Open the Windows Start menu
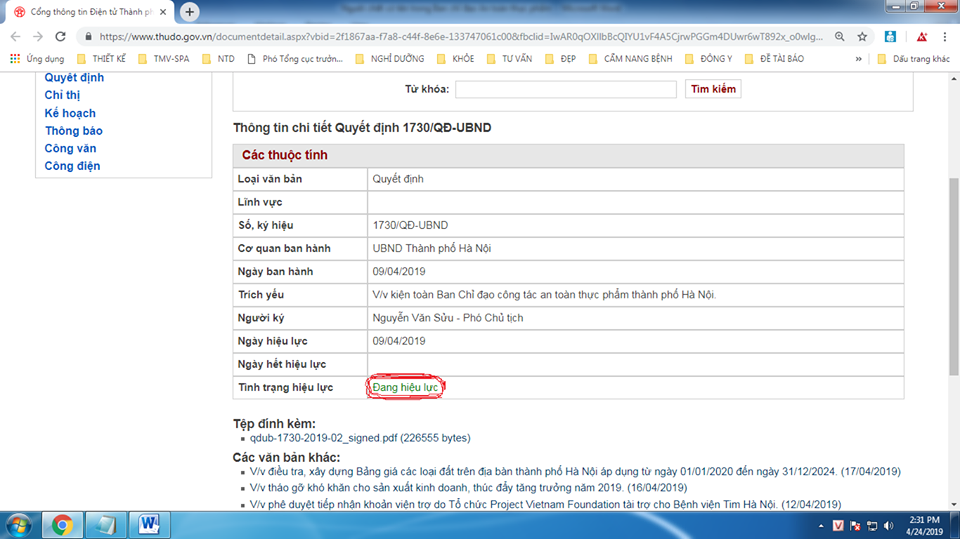 click(x=19, y=526)
